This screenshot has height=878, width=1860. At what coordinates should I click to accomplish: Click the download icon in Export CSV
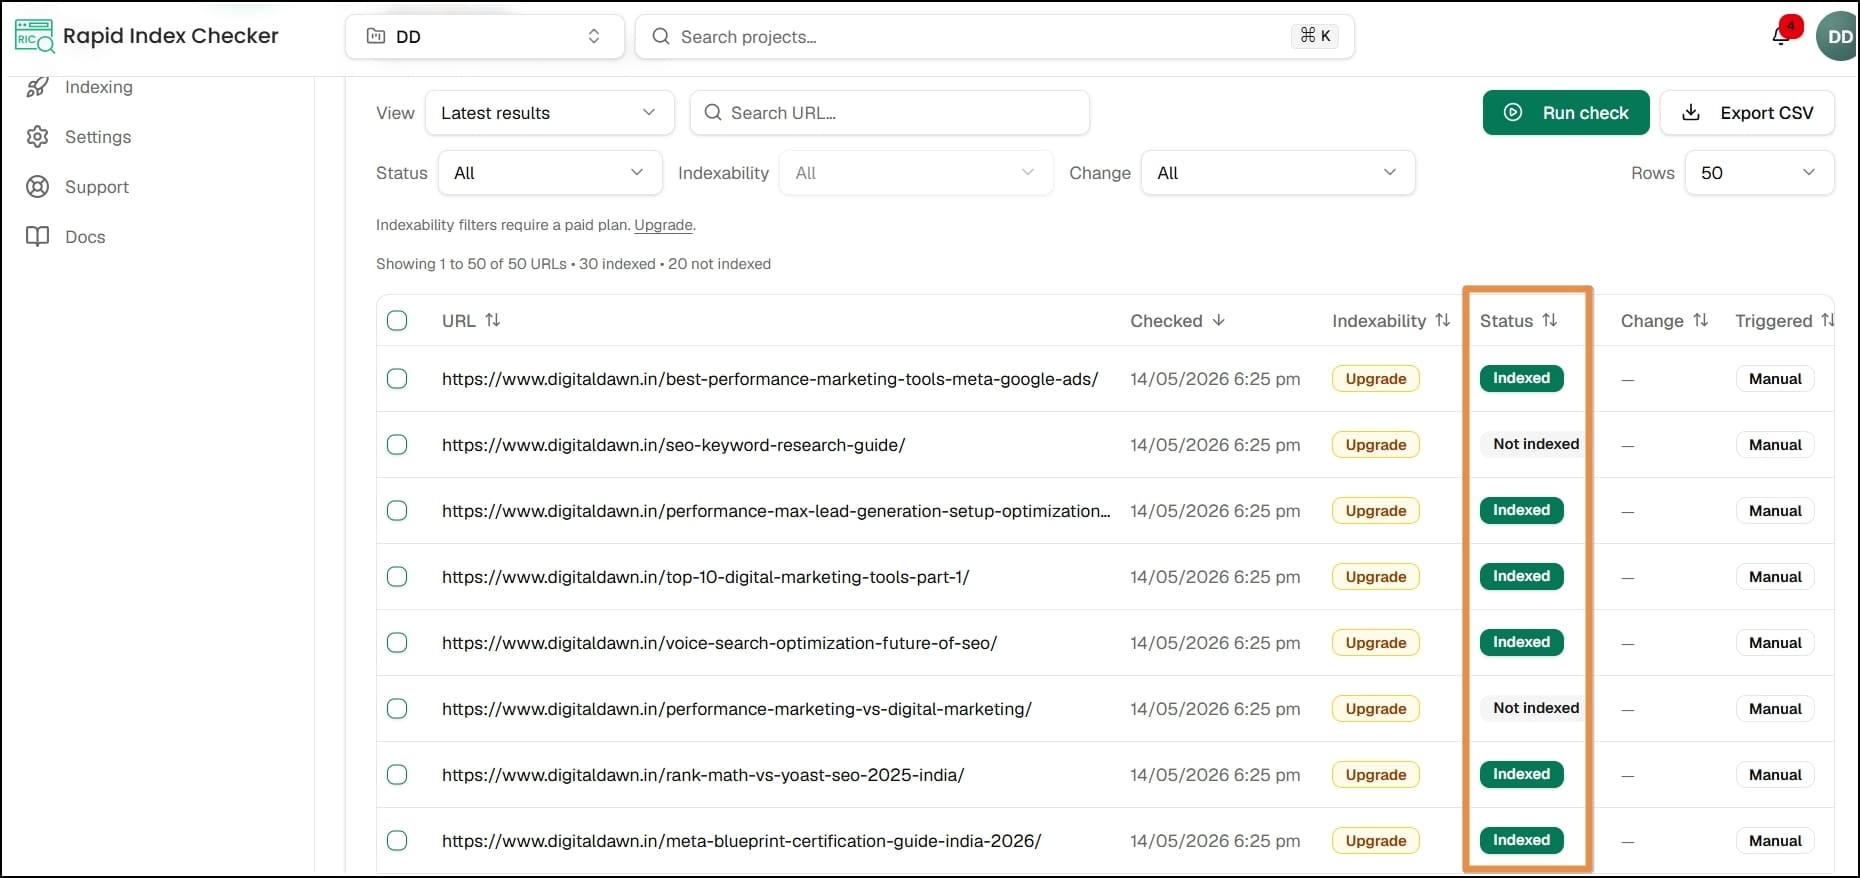[x=1691, y=112]
